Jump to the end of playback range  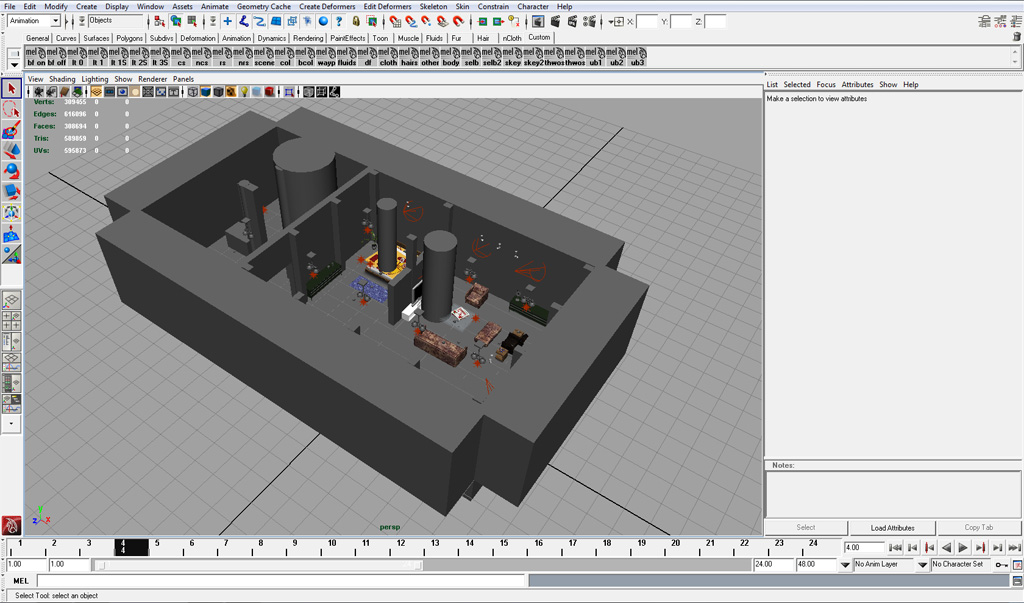1014,547
